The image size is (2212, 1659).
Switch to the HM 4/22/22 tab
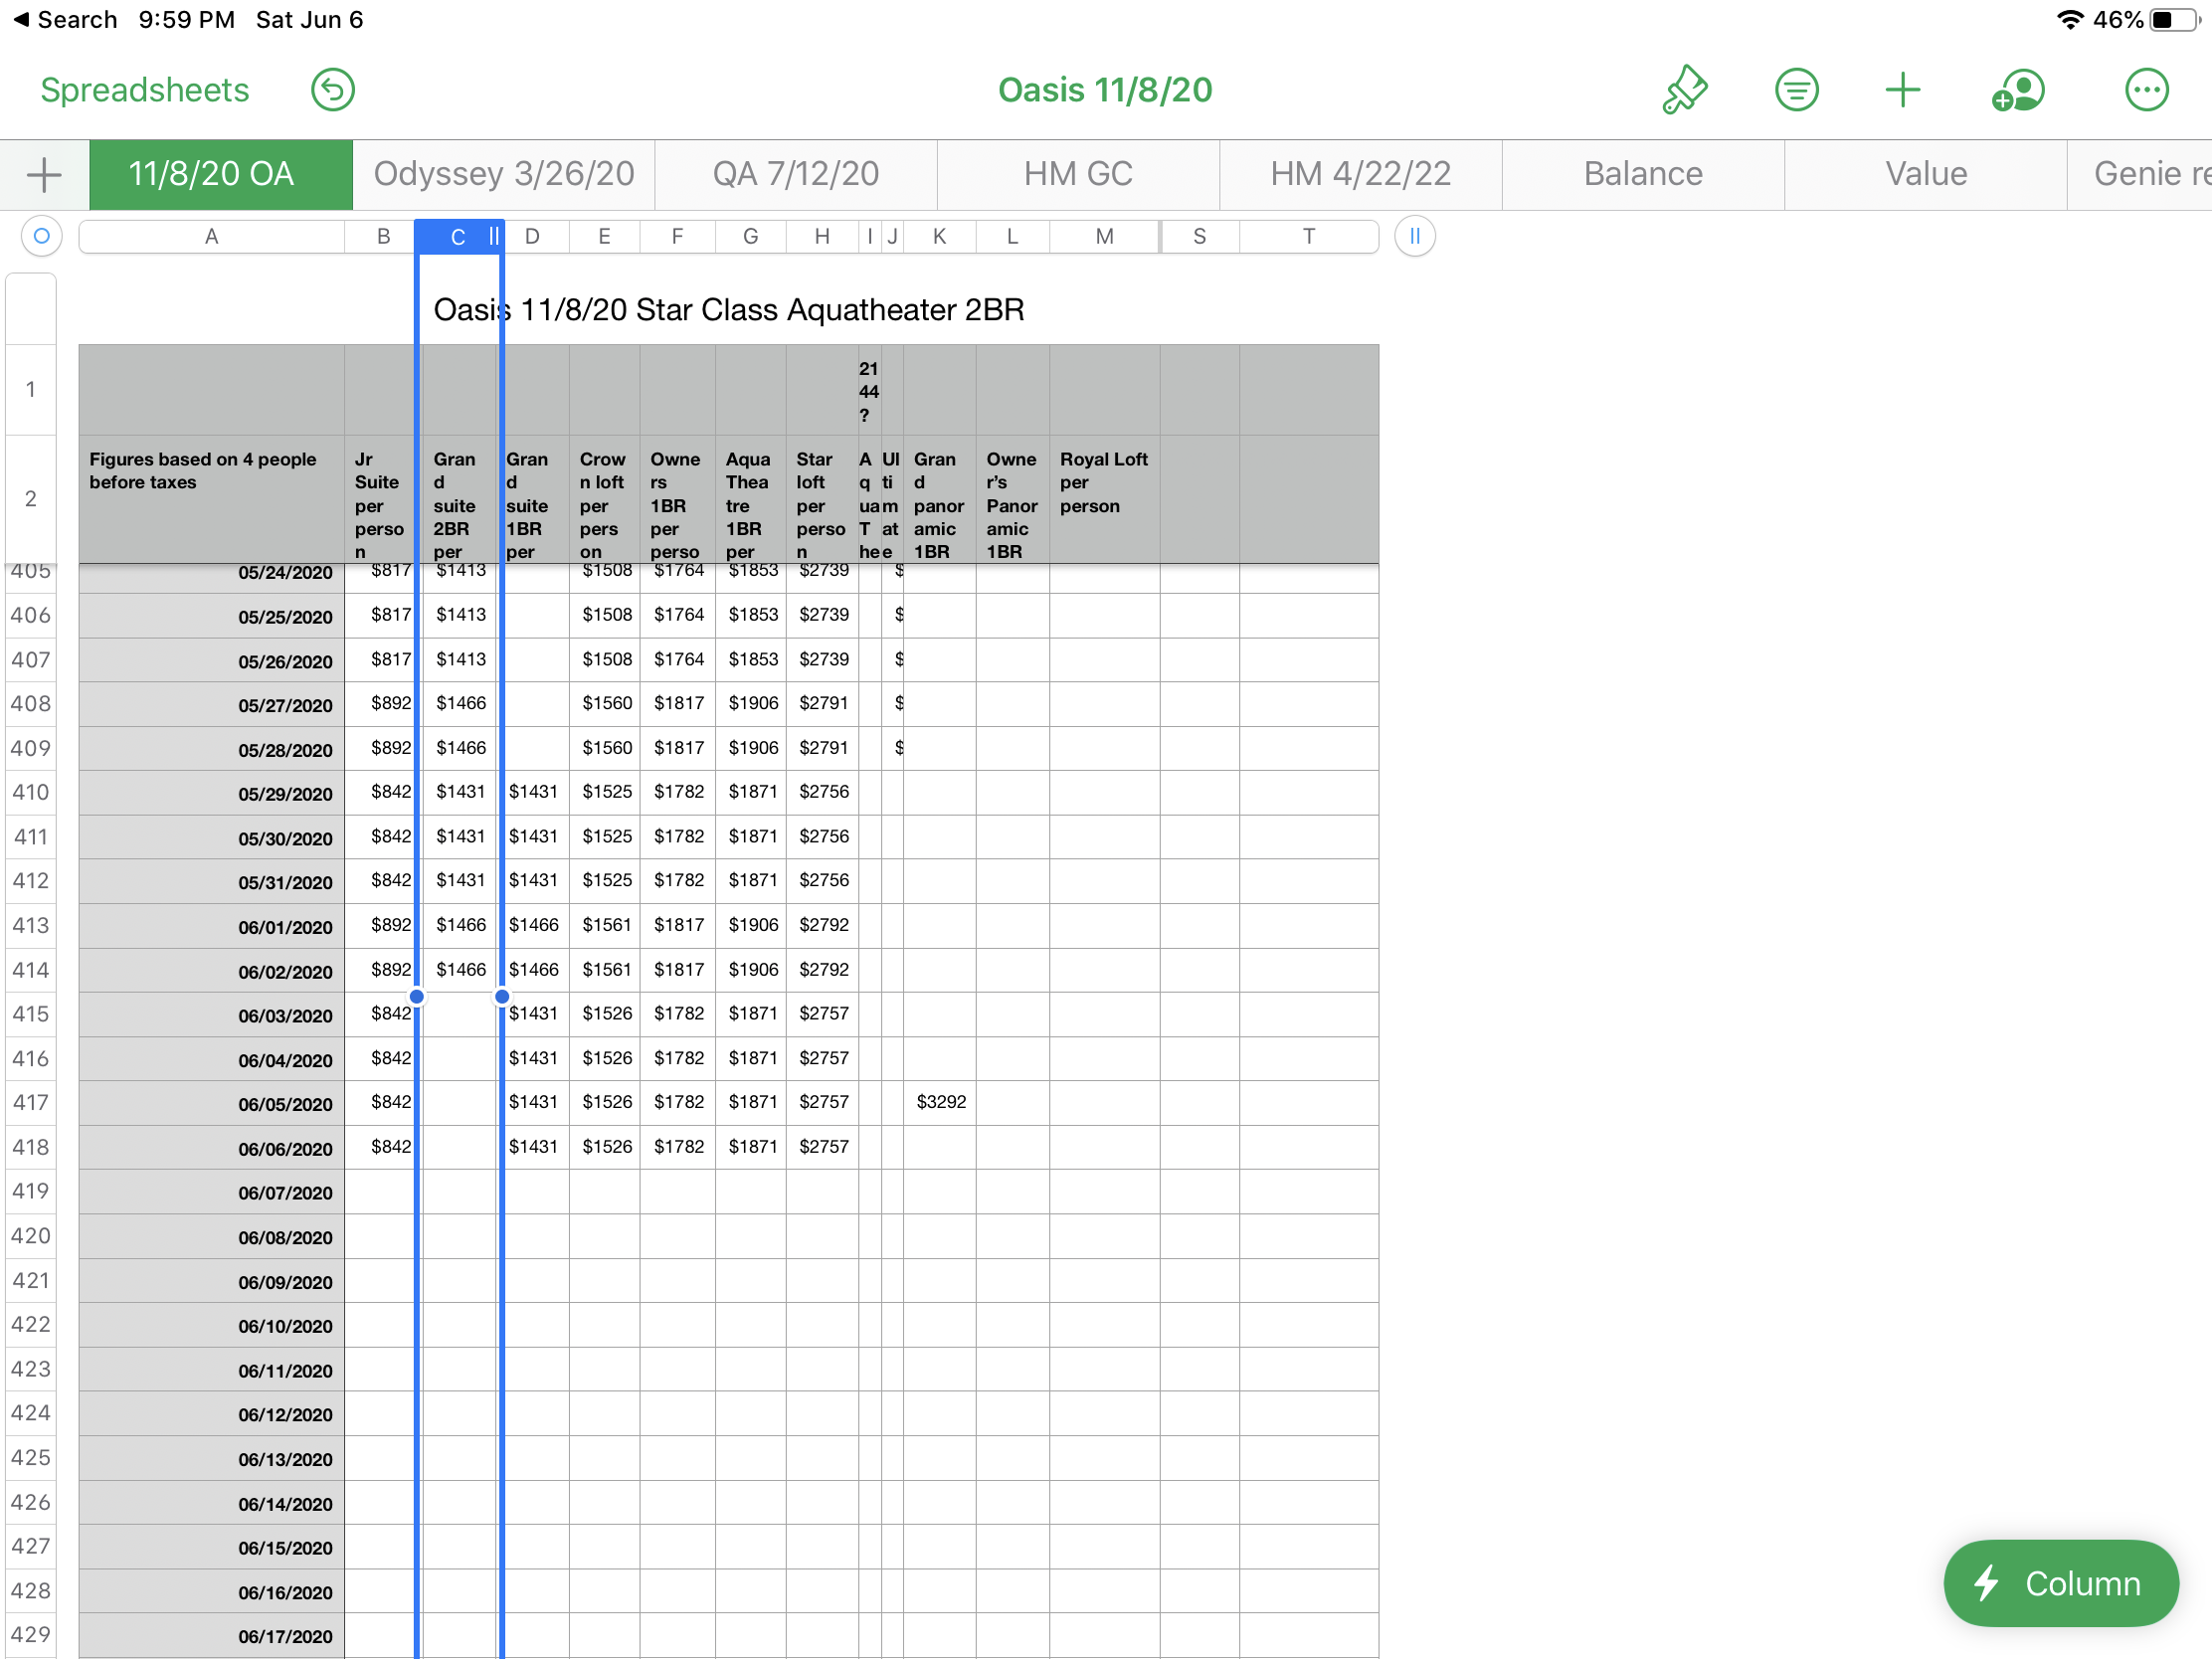coord(1360,175)
